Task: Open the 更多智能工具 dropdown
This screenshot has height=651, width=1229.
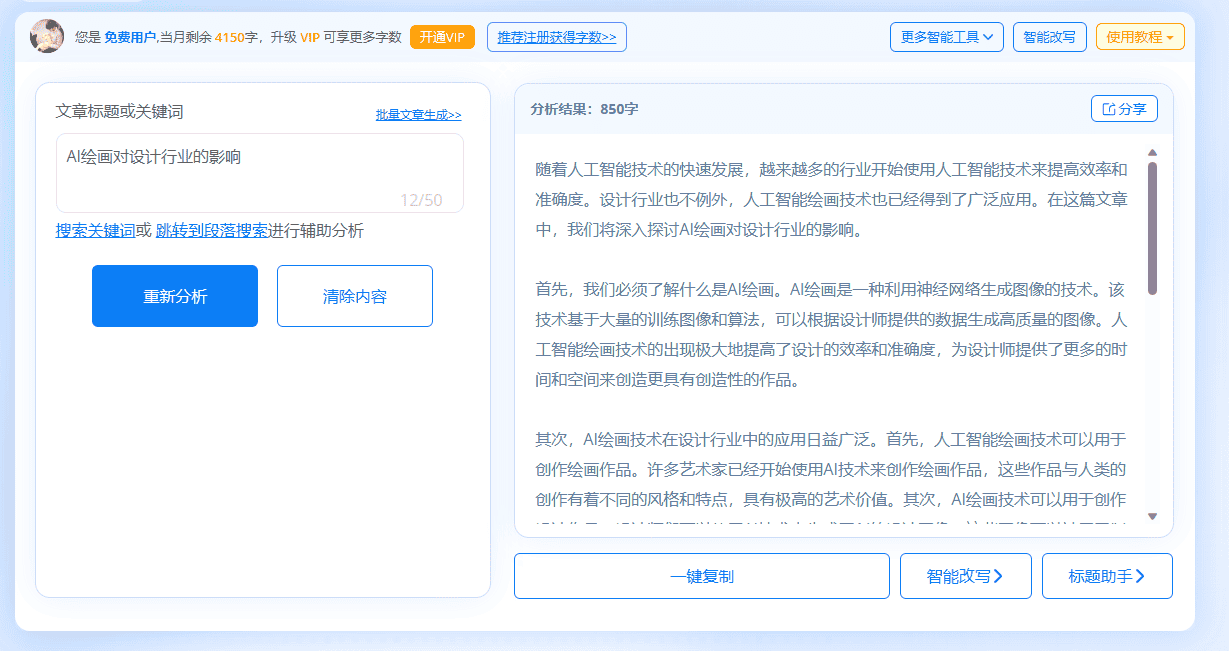Action: pyautogui.click(x=946, y=37)
